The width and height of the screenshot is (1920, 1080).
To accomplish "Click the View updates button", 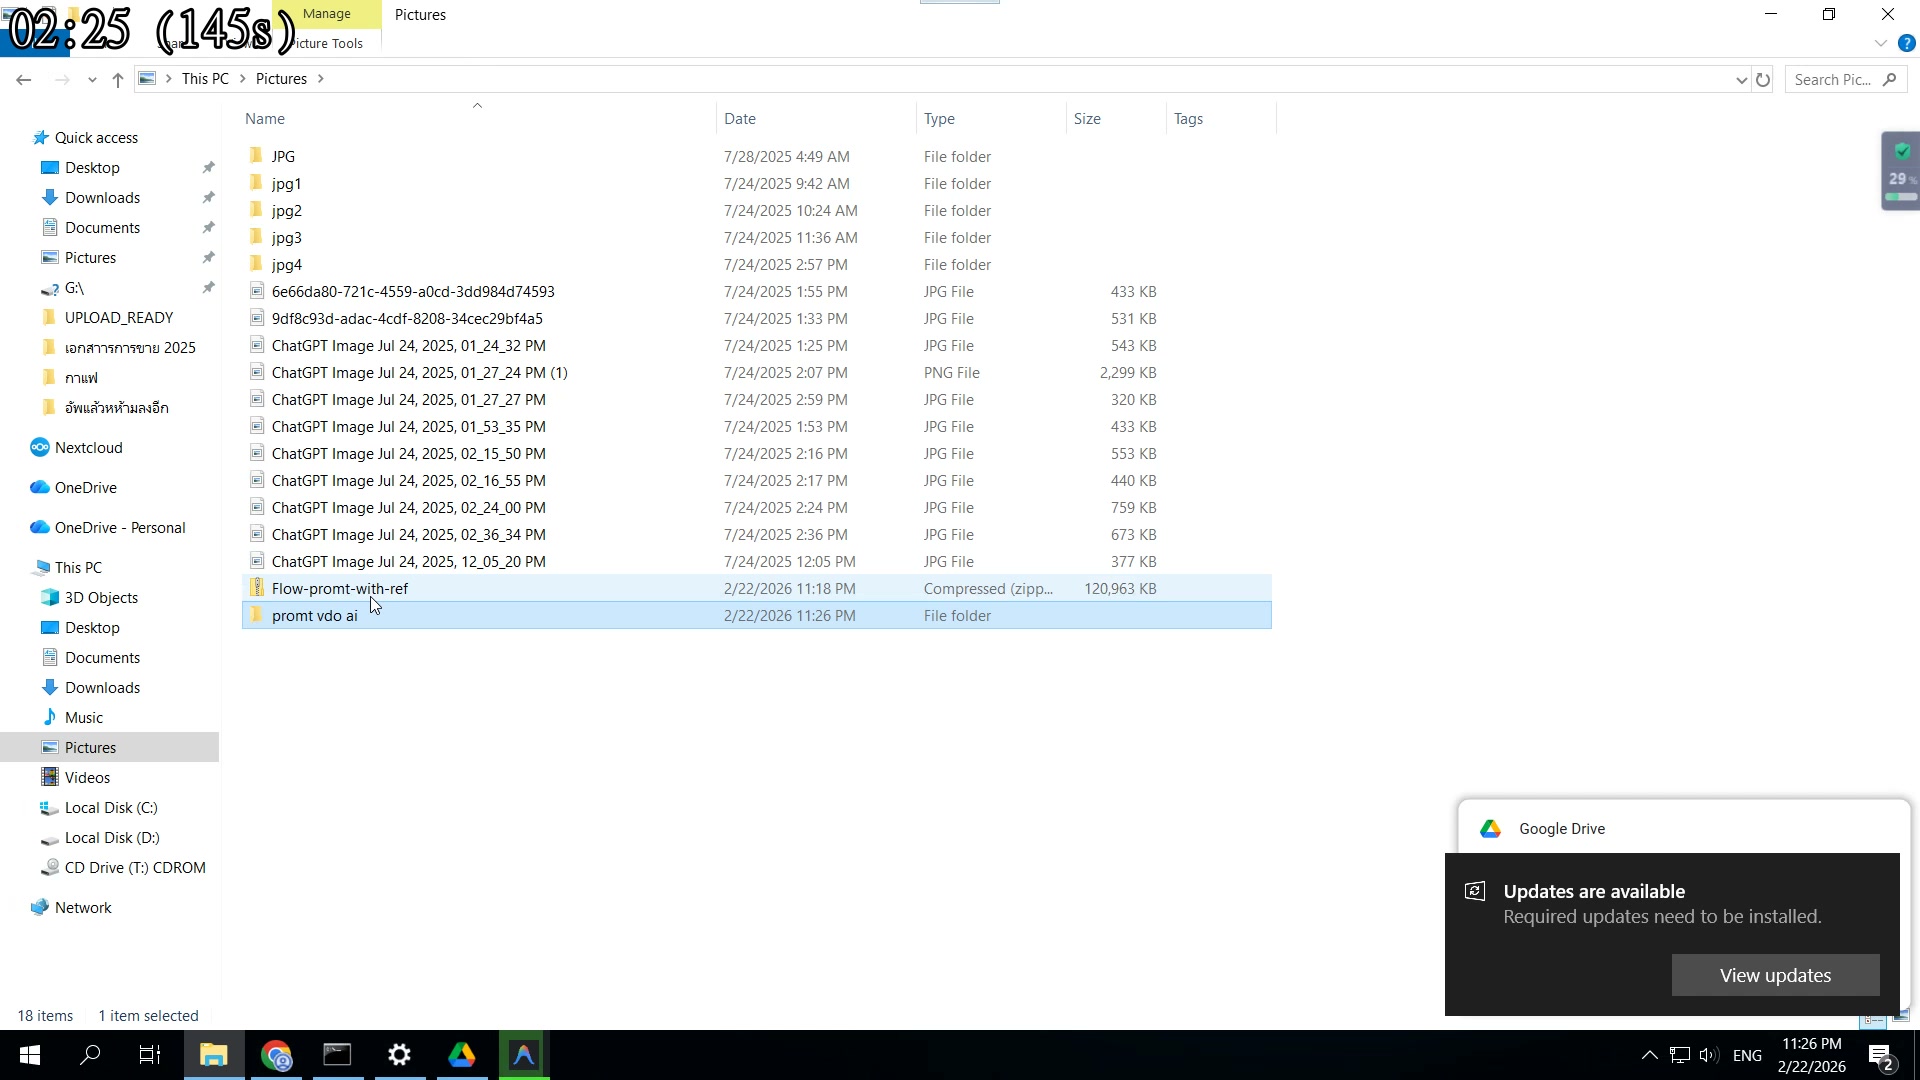I will coord(1775,975).
